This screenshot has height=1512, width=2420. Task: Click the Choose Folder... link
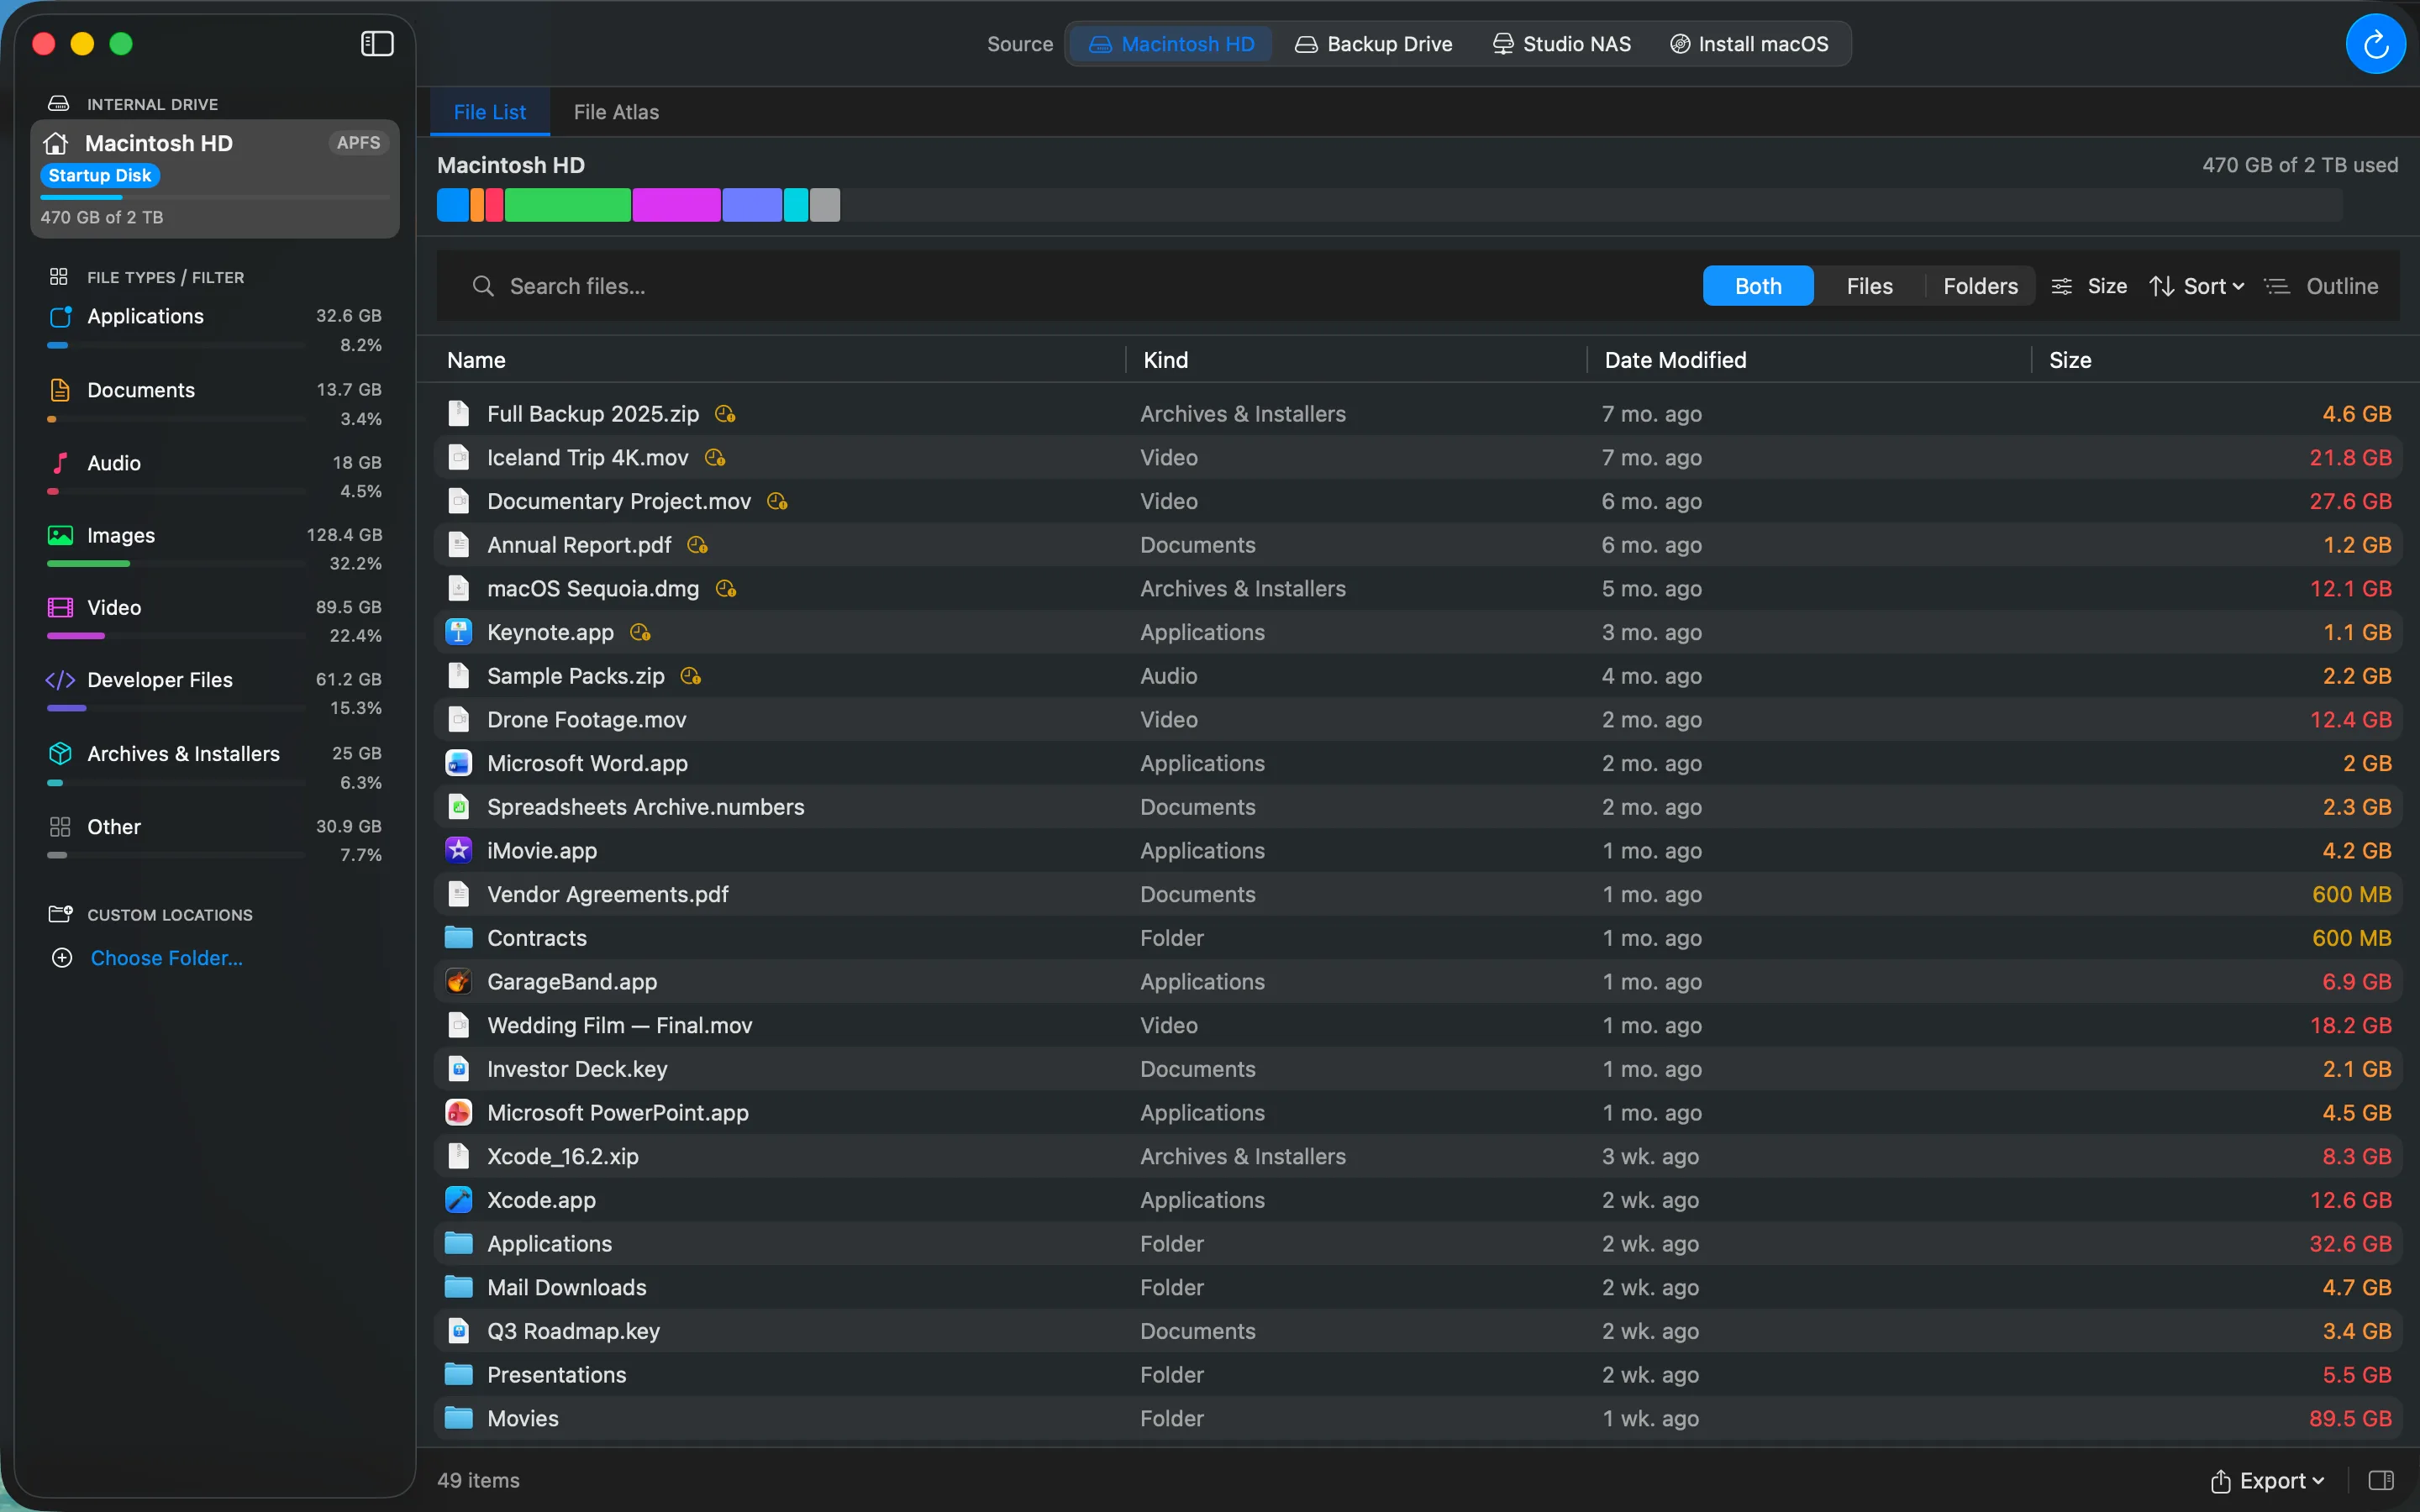click(166, 958)
